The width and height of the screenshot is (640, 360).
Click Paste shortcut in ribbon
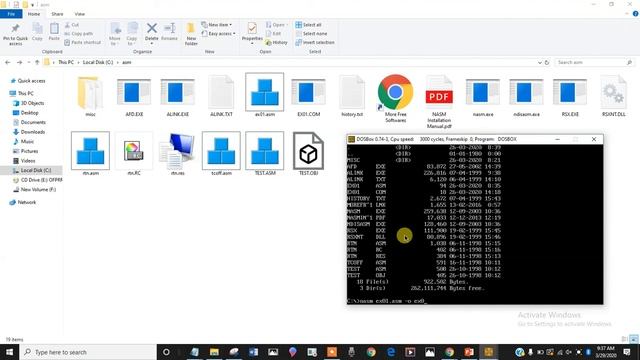(82, 42)
